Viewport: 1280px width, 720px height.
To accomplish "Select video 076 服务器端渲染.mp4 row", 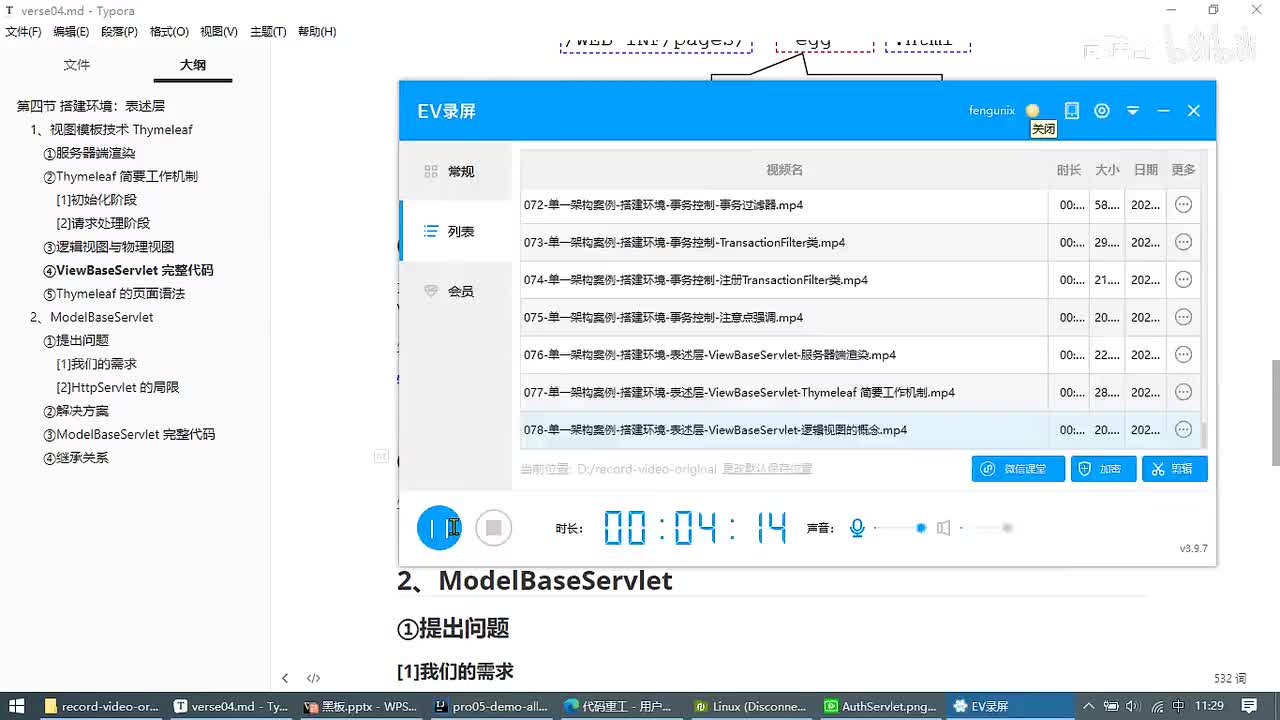I will point(860,355).
